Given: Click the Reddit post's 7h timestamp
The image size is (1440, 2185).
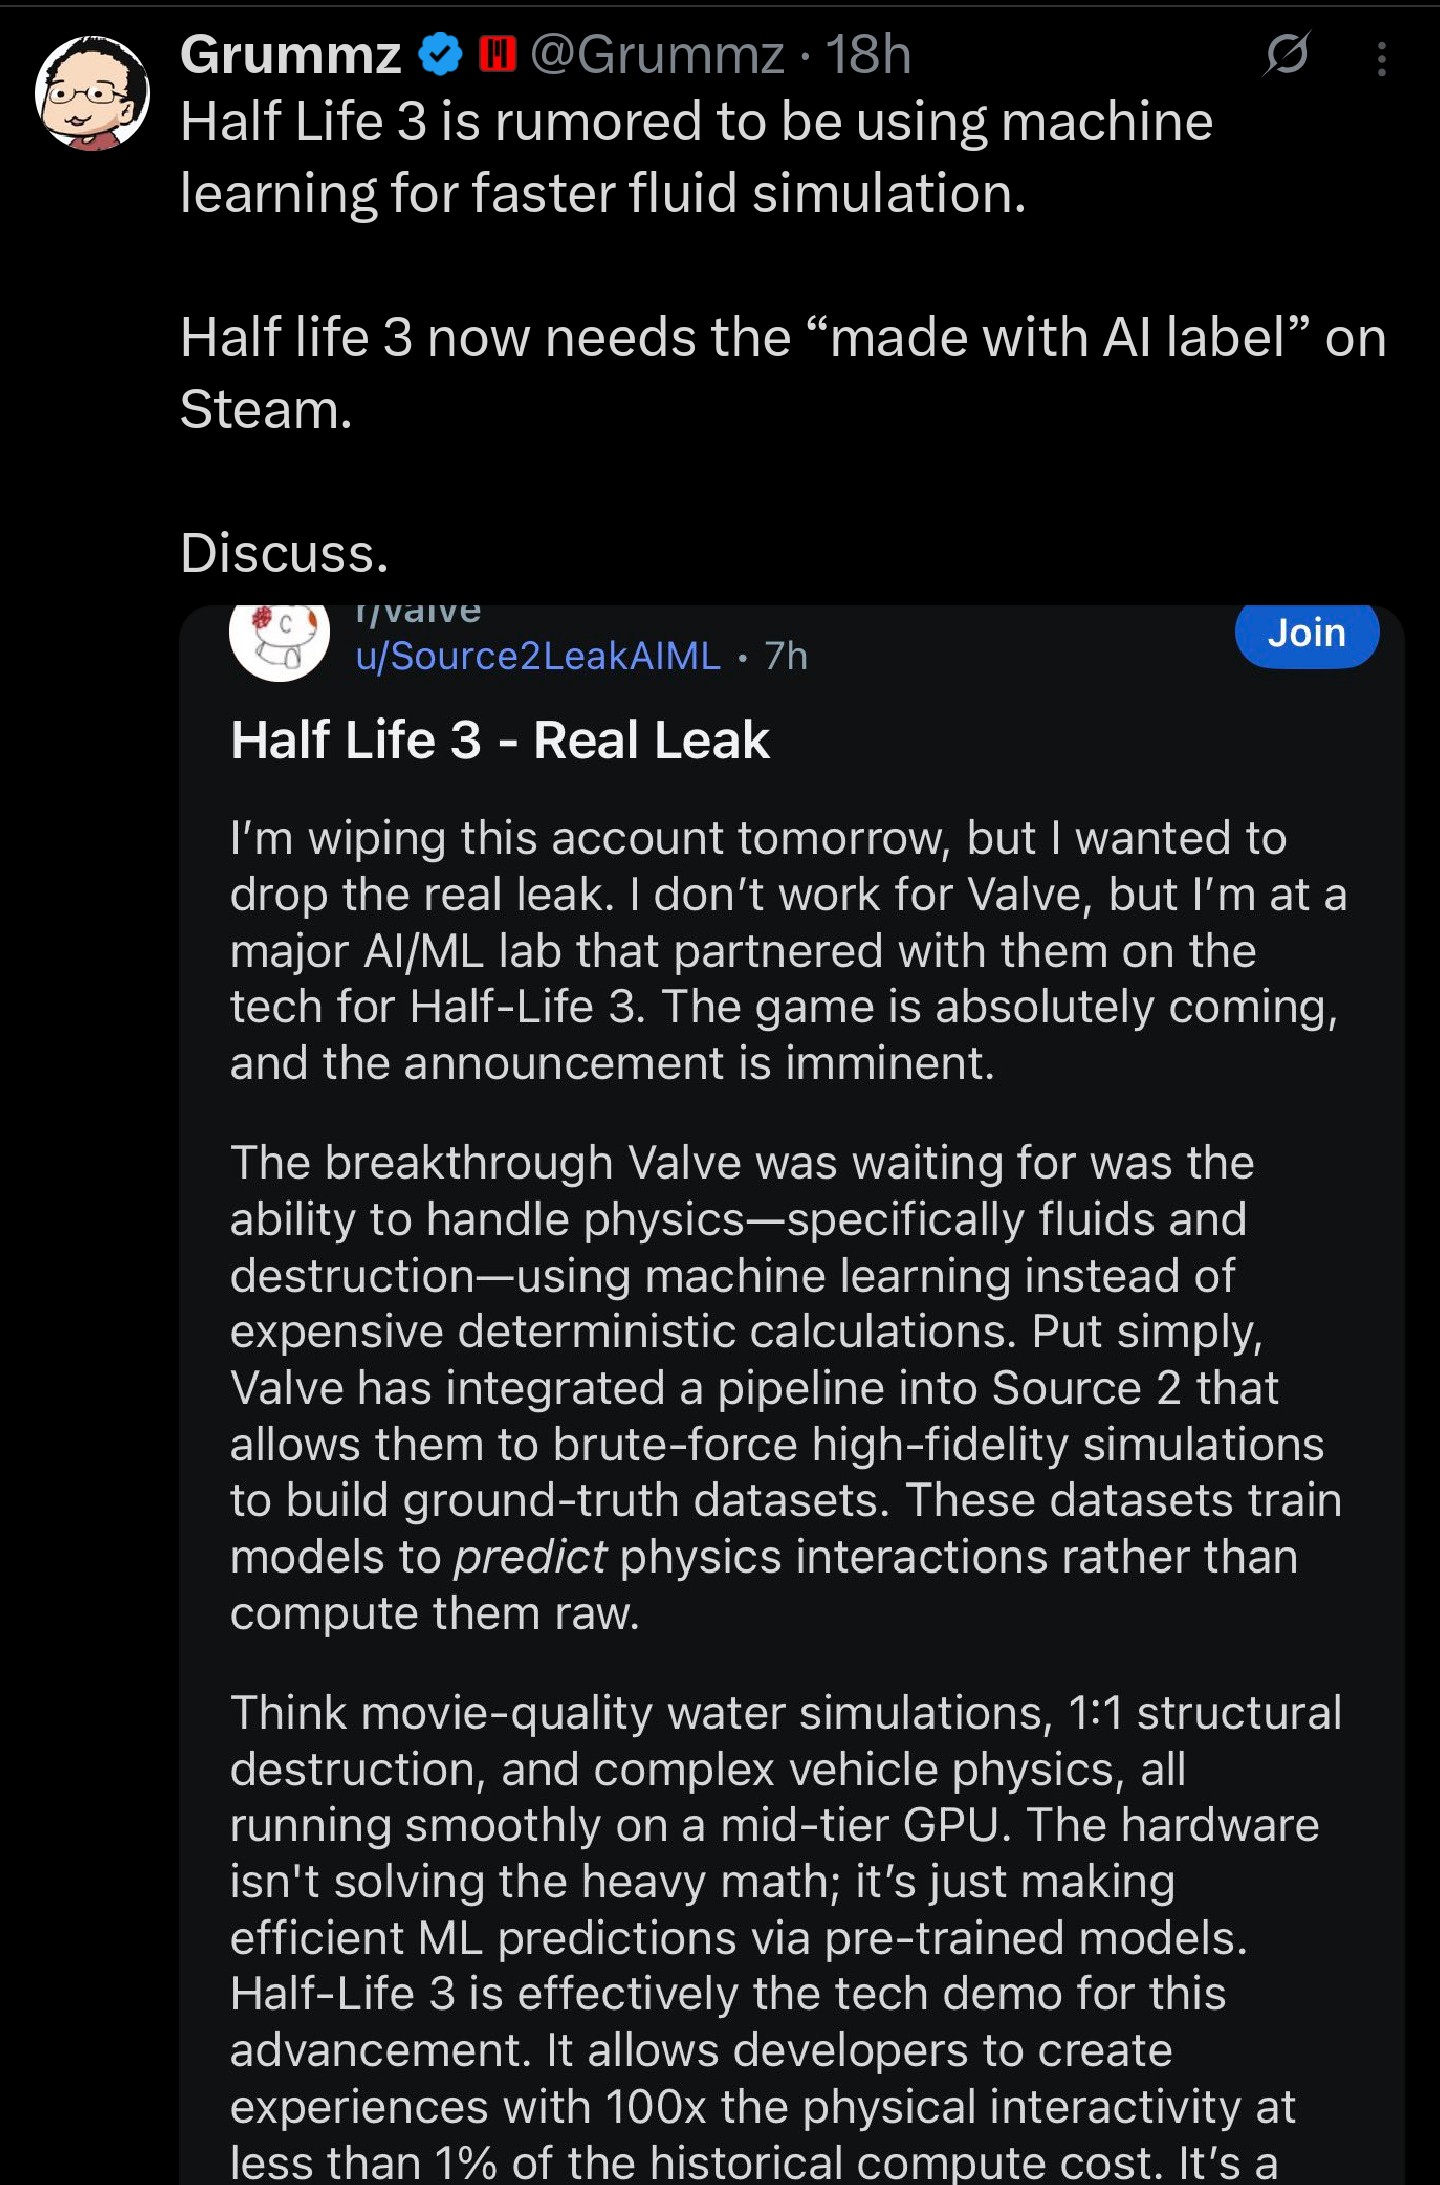Looking at the screenshot, I should pyautogui.click(x=786, y=656).
